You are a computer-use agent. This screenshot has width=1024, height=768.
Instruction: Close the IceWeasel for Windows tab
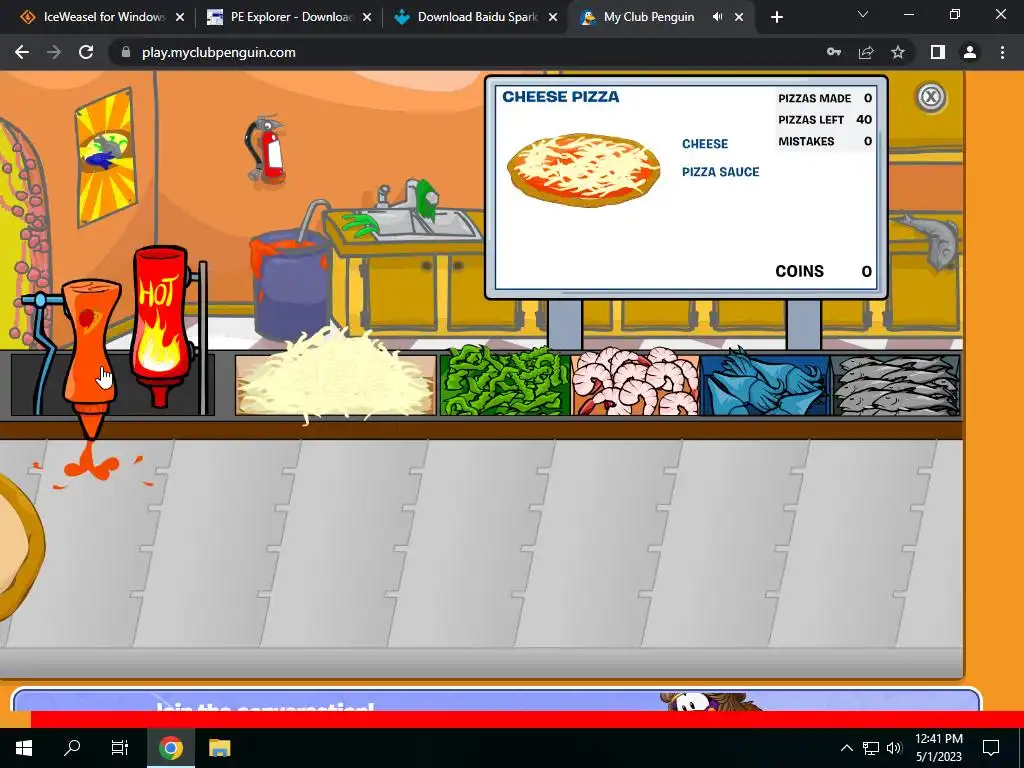coord(180,17)
